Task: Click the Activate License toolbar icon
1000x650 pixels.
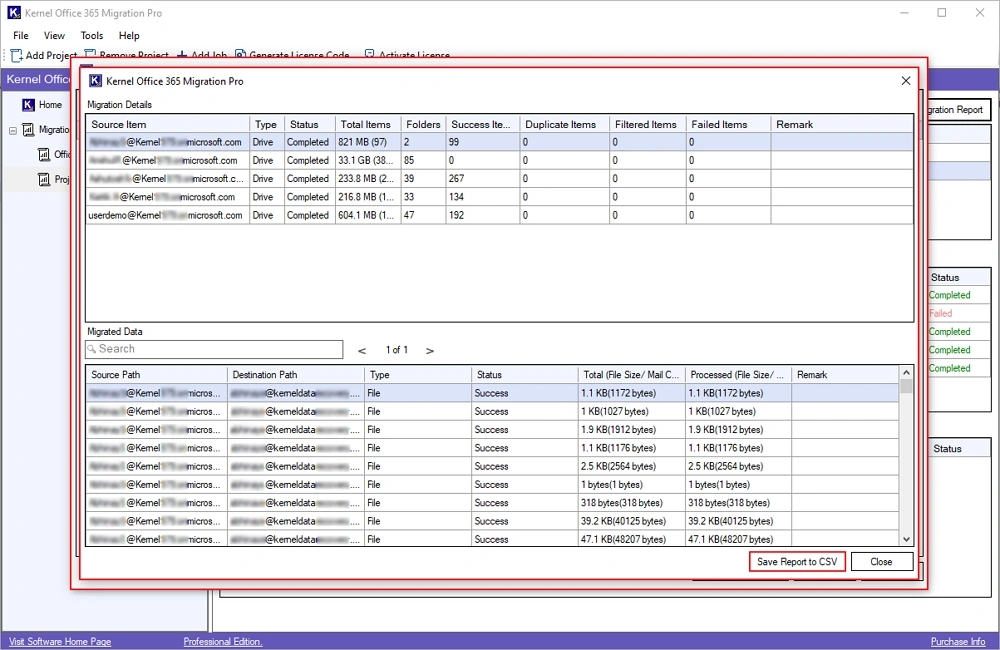Action: tap(367, 56)
